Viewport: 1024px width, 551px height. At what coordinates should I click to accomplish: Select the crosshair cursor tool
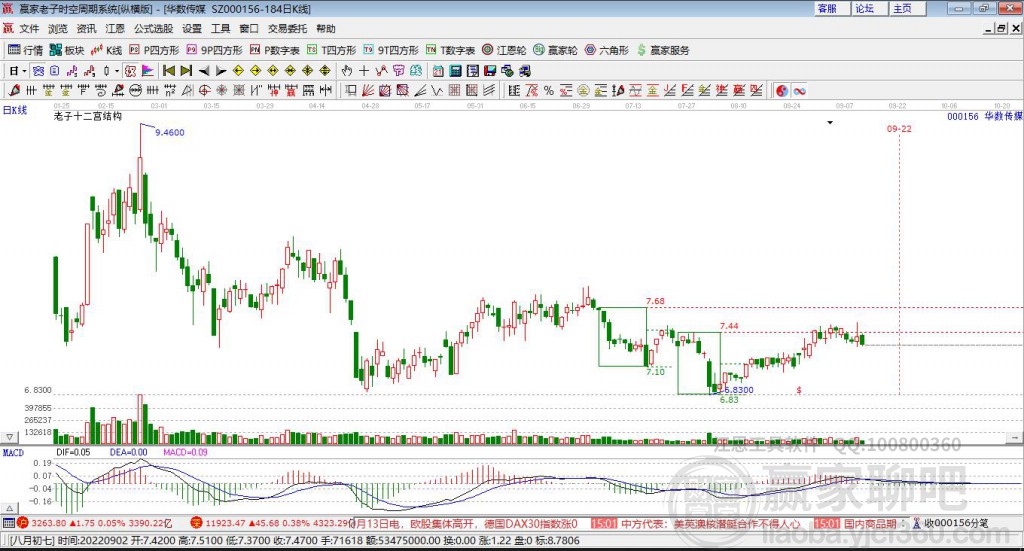[364, 71]
